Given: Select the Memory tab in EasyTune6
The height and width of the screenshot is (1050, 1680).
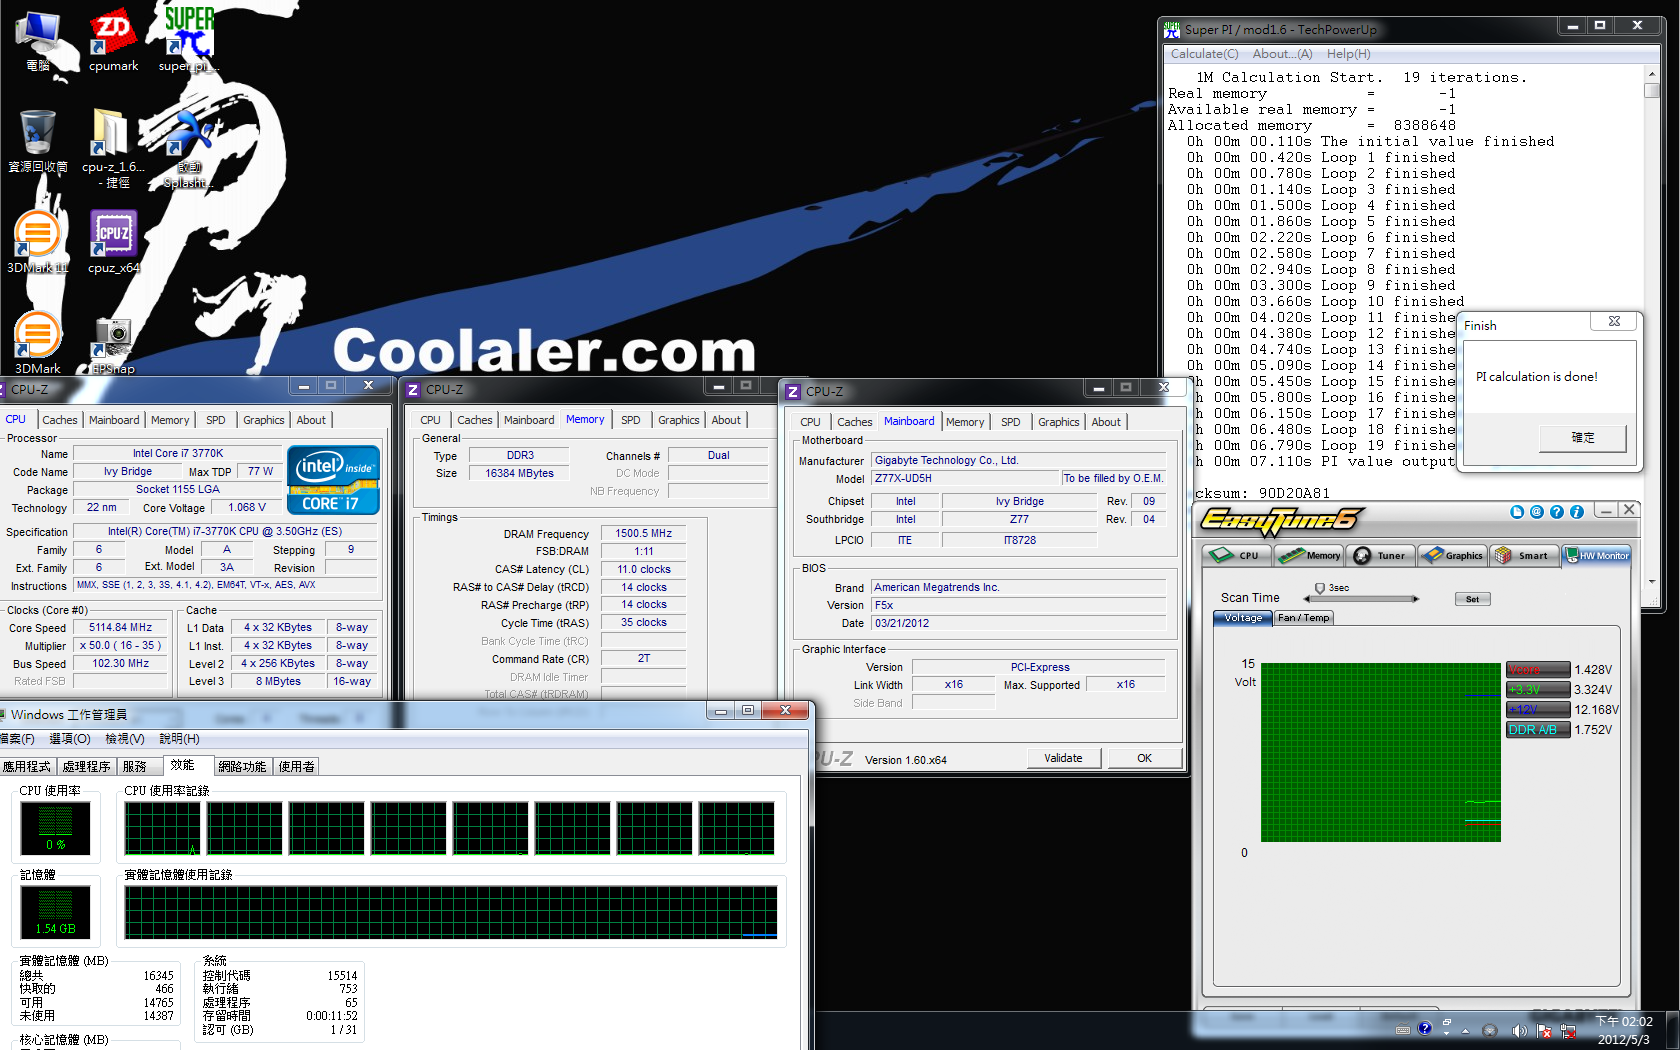Looking at the screenshot, I should point(1308,556).
